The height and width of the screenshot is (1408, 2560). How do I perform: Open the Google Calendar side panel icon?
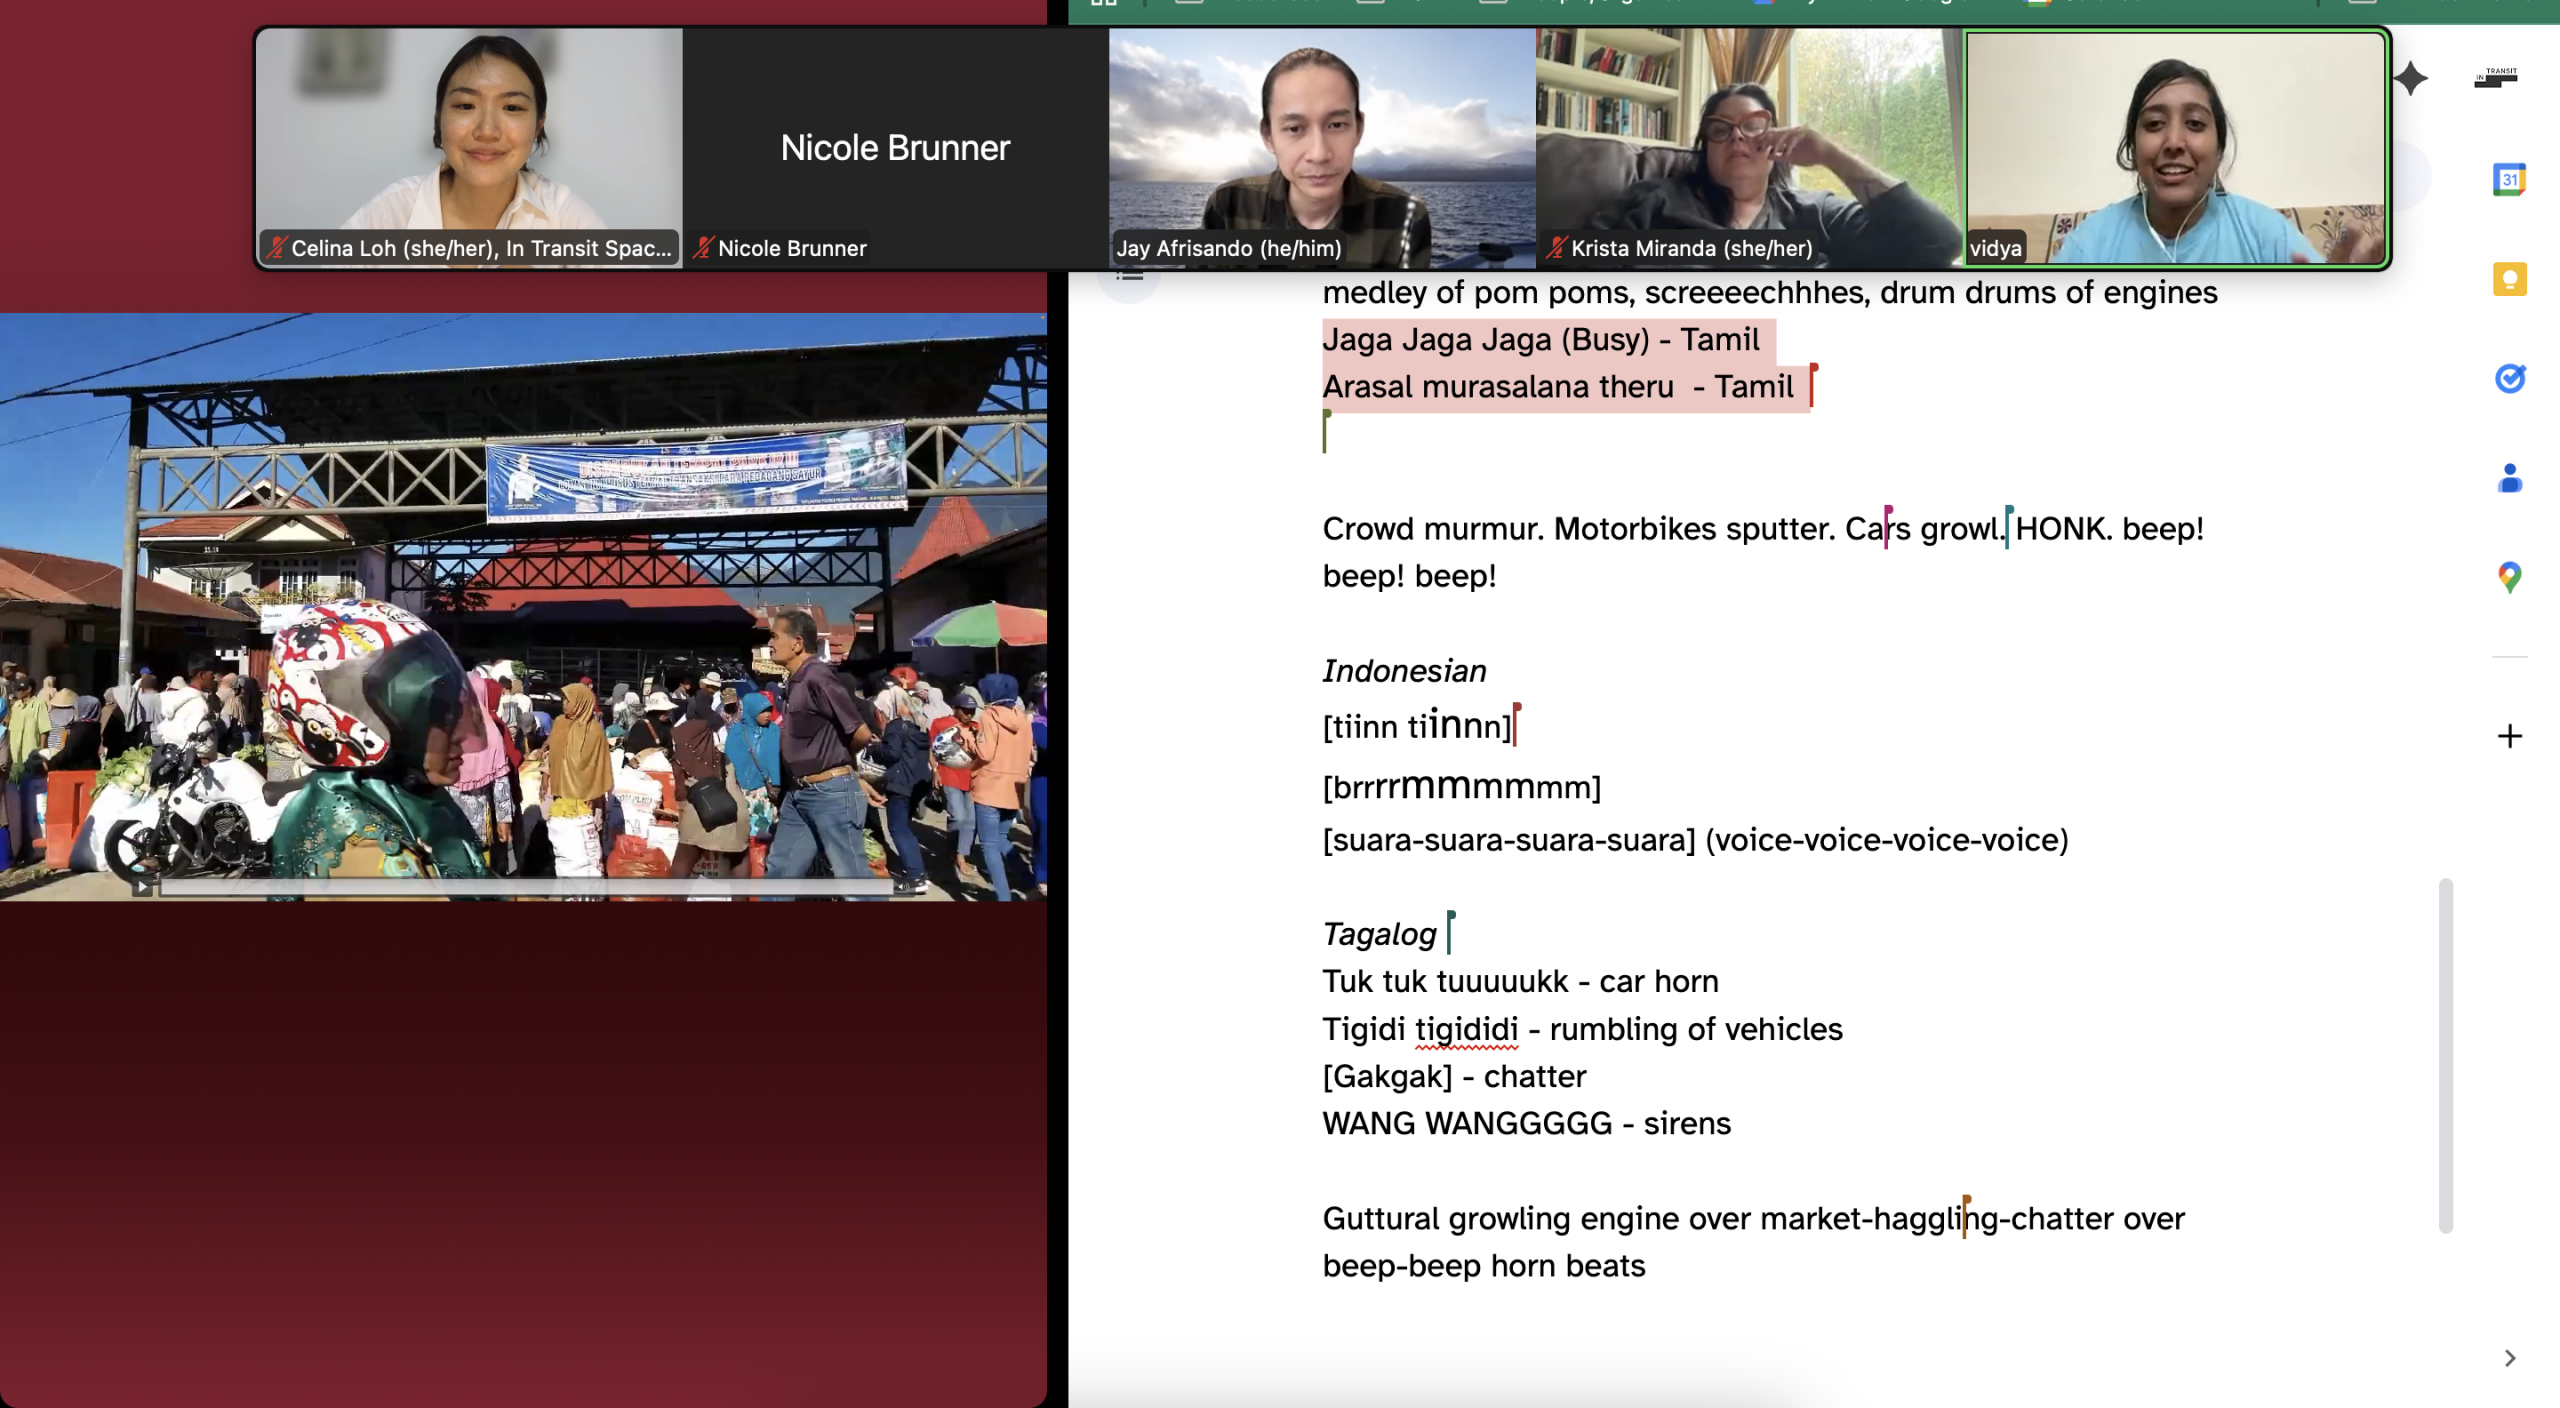(2509, 180)
